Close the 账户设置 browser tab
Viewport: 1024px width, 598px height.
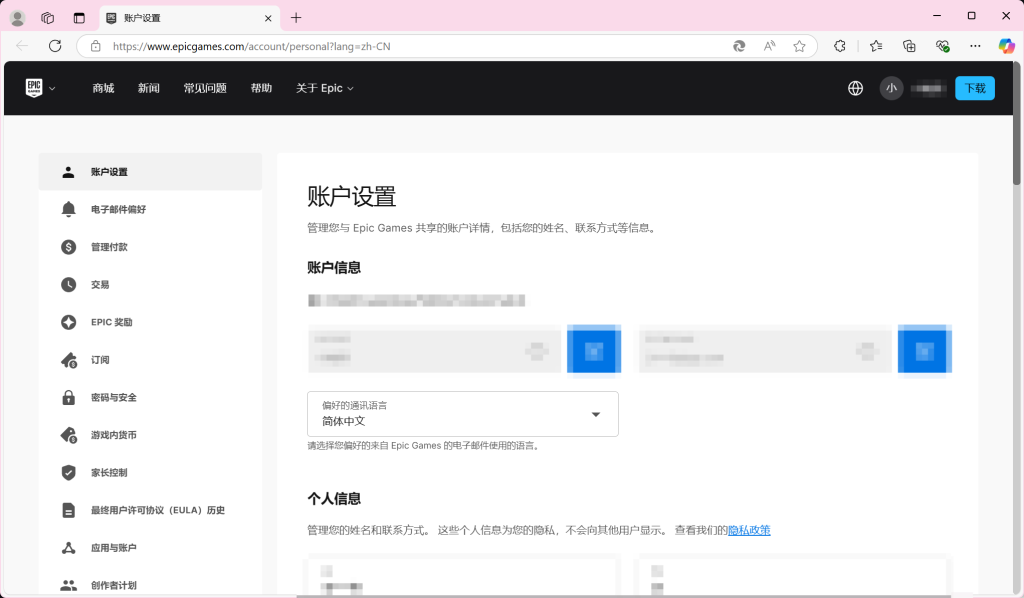[268, 18]
